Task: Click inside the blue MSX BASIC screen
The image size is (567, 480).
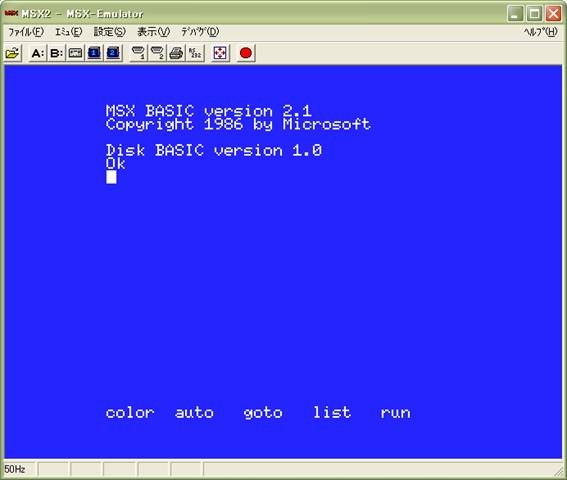Action: [283, 262]
